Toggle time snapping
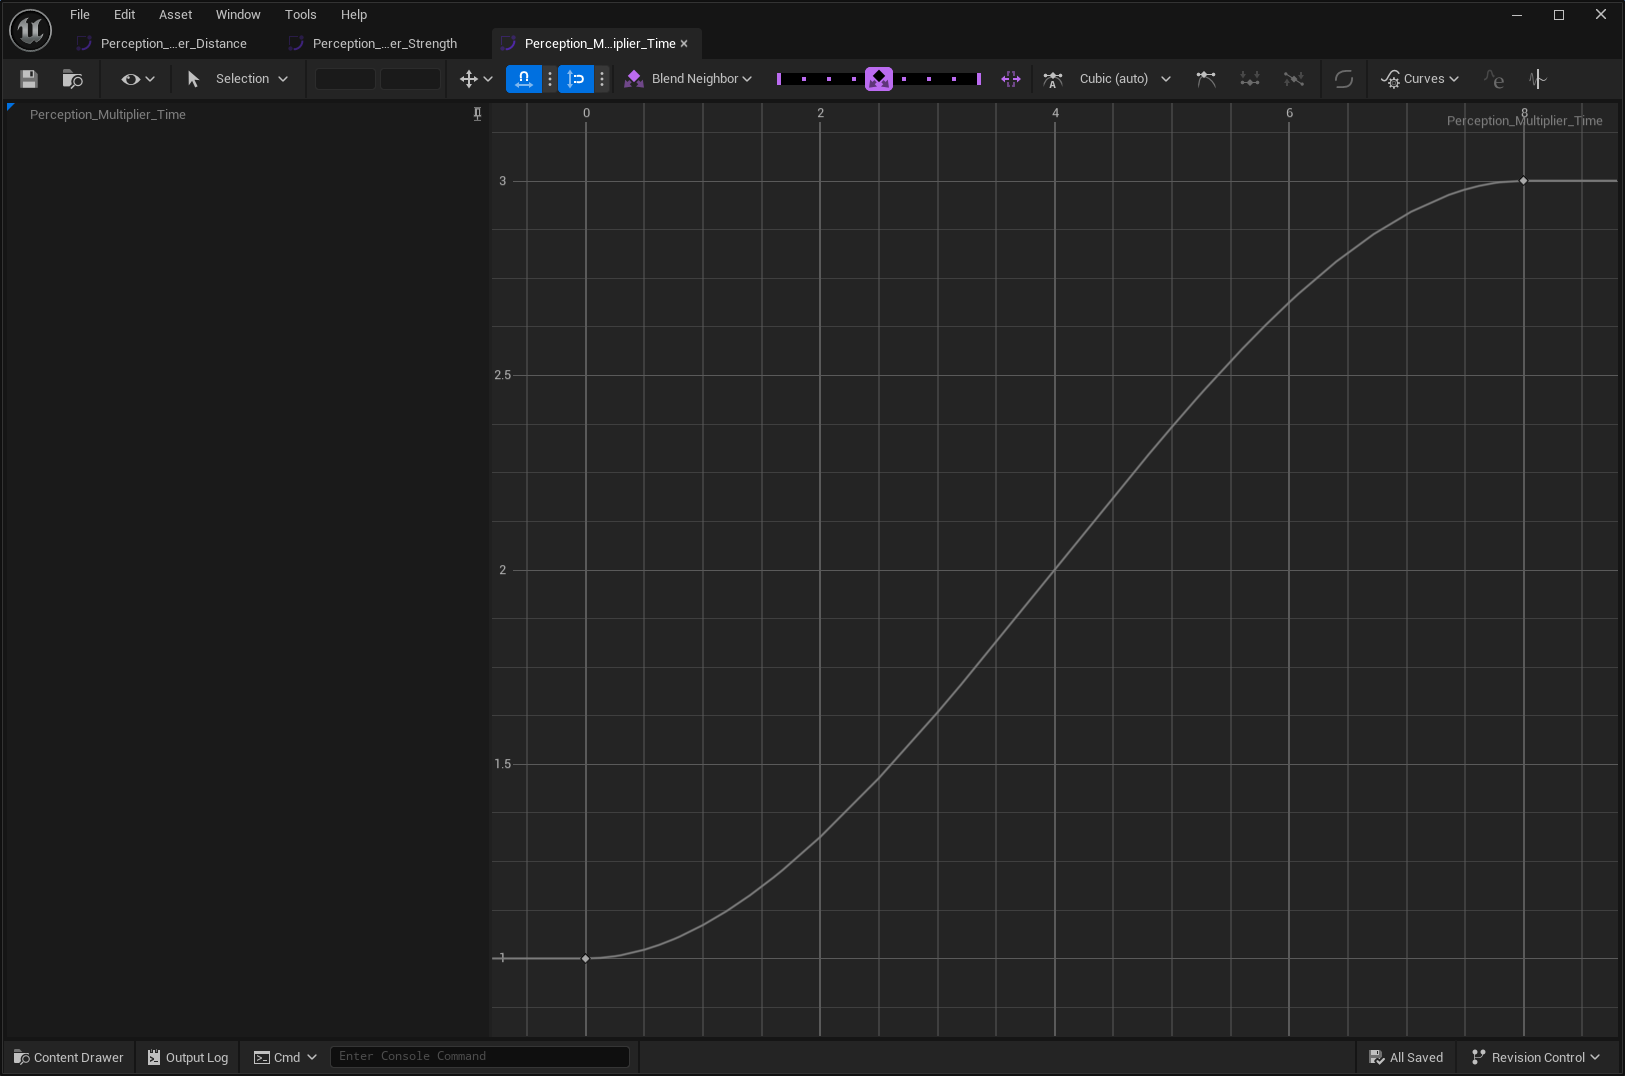Screen dimensions: 1625x1076 (x=523, y=79)
